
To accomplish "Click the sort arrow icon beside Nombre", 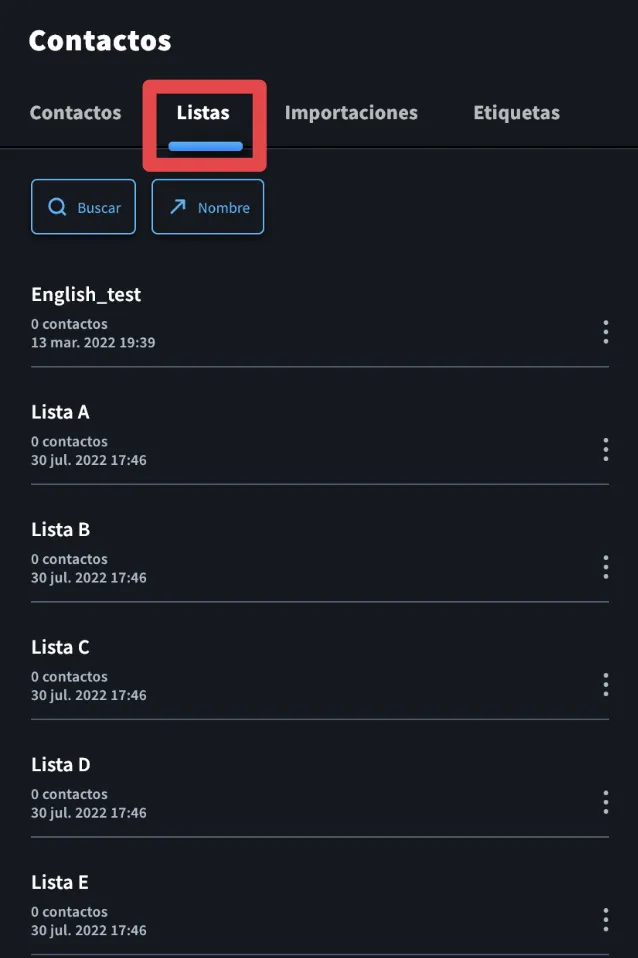I will (x=178, y=207).
